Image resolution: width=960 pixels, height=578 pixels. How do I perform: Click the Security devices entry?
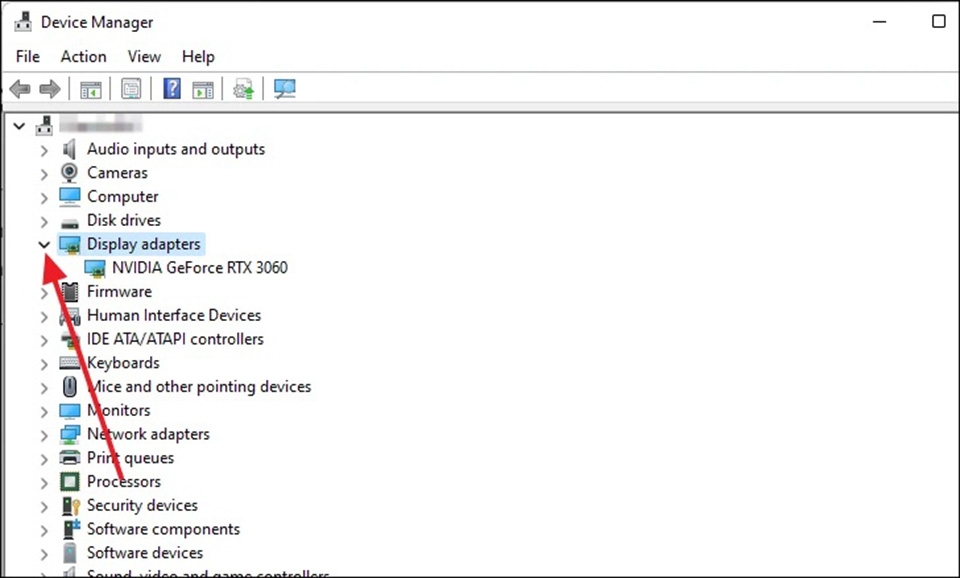pos(142,505)
